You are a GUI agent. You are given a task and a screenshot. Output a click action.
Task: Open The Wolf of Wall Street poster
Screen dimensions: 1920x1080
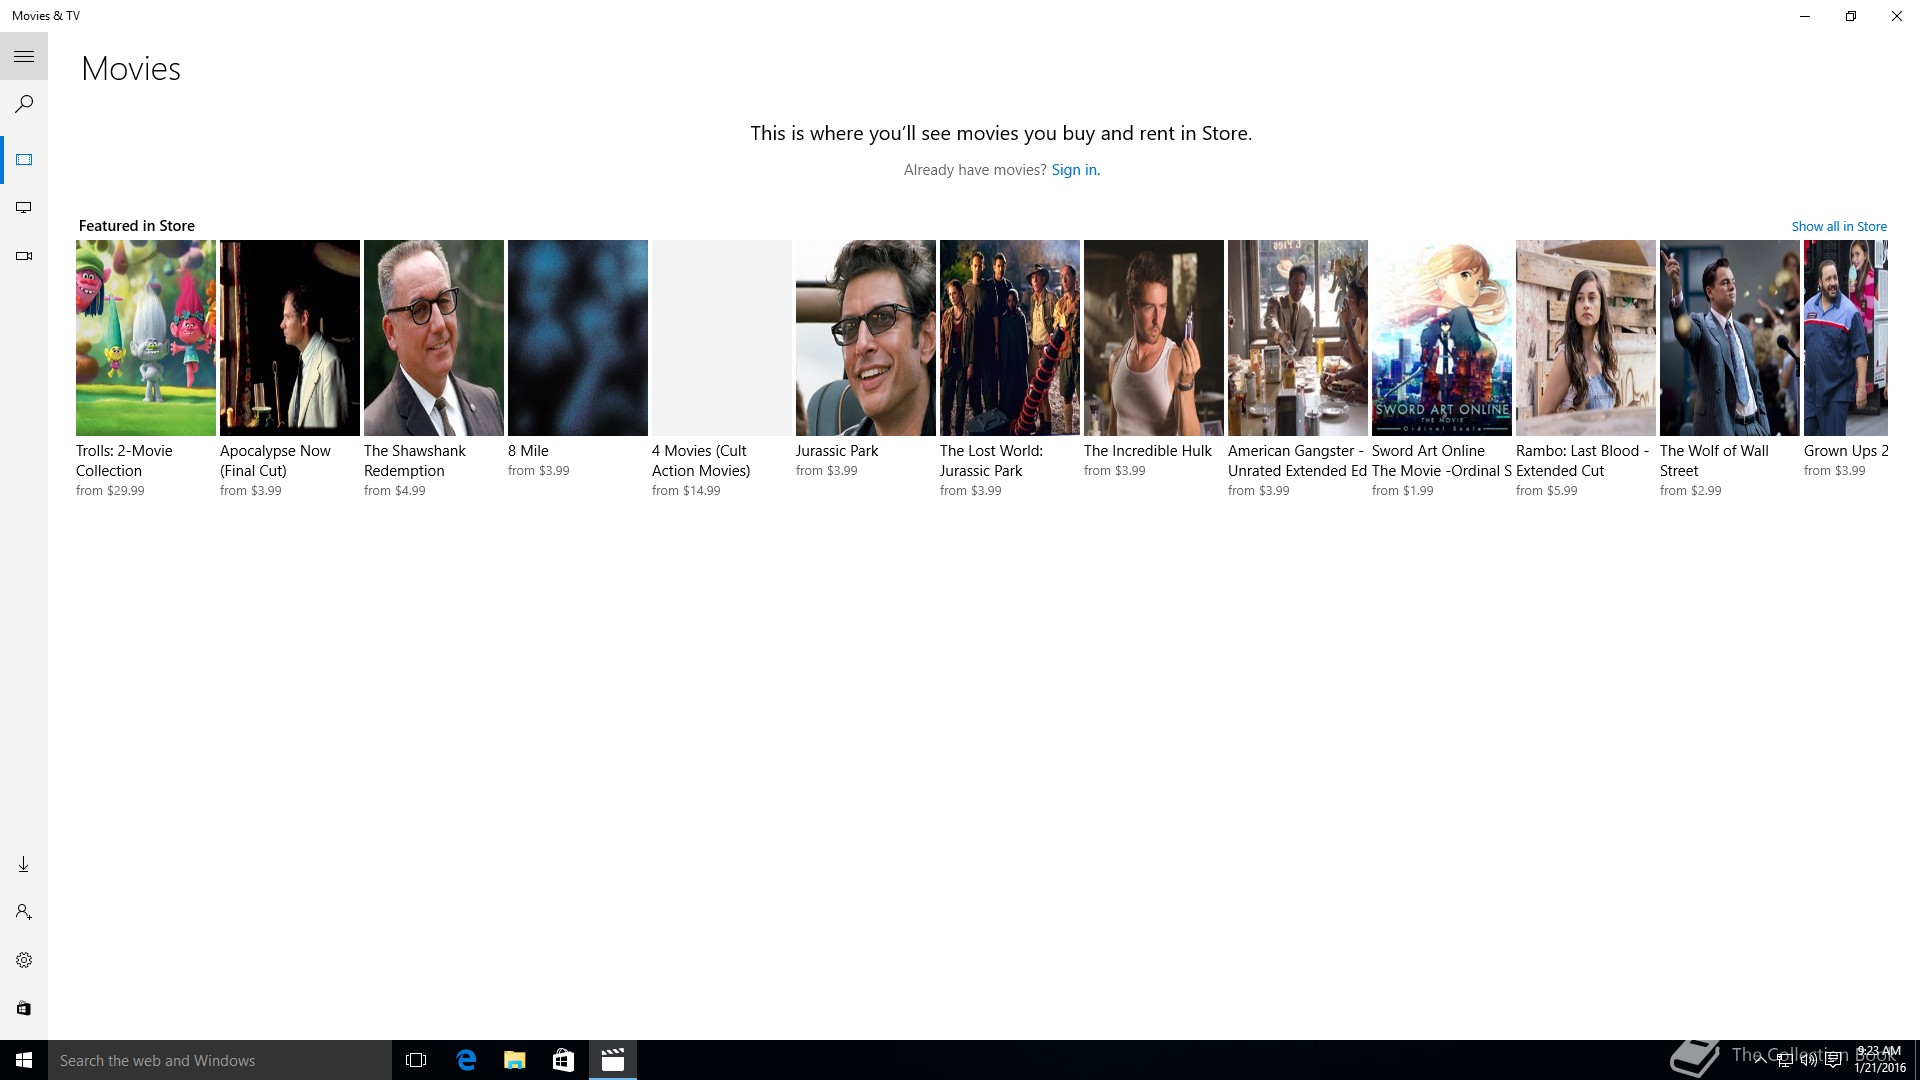coord(1730,338)
